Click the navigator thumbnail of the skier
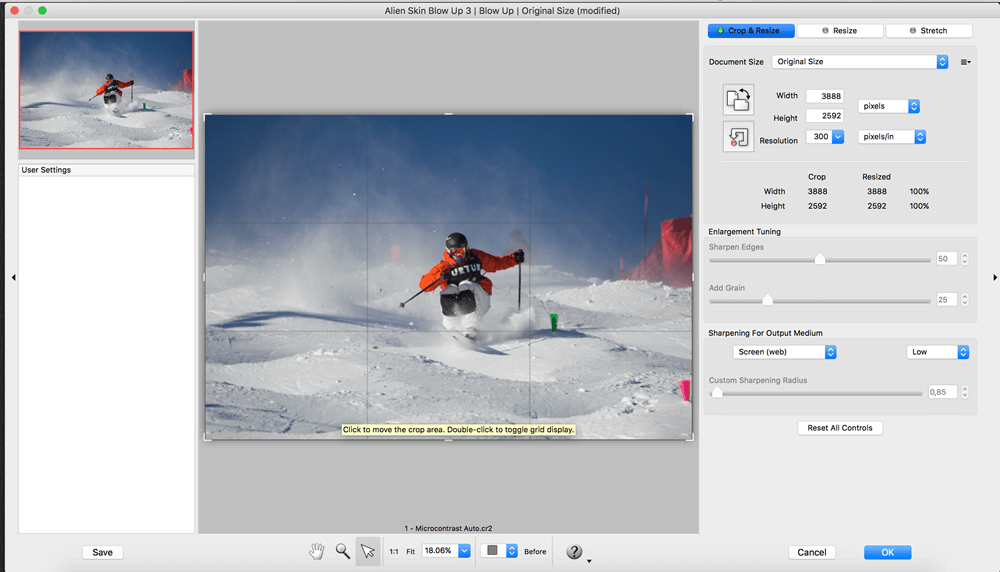 click(107, 90)
